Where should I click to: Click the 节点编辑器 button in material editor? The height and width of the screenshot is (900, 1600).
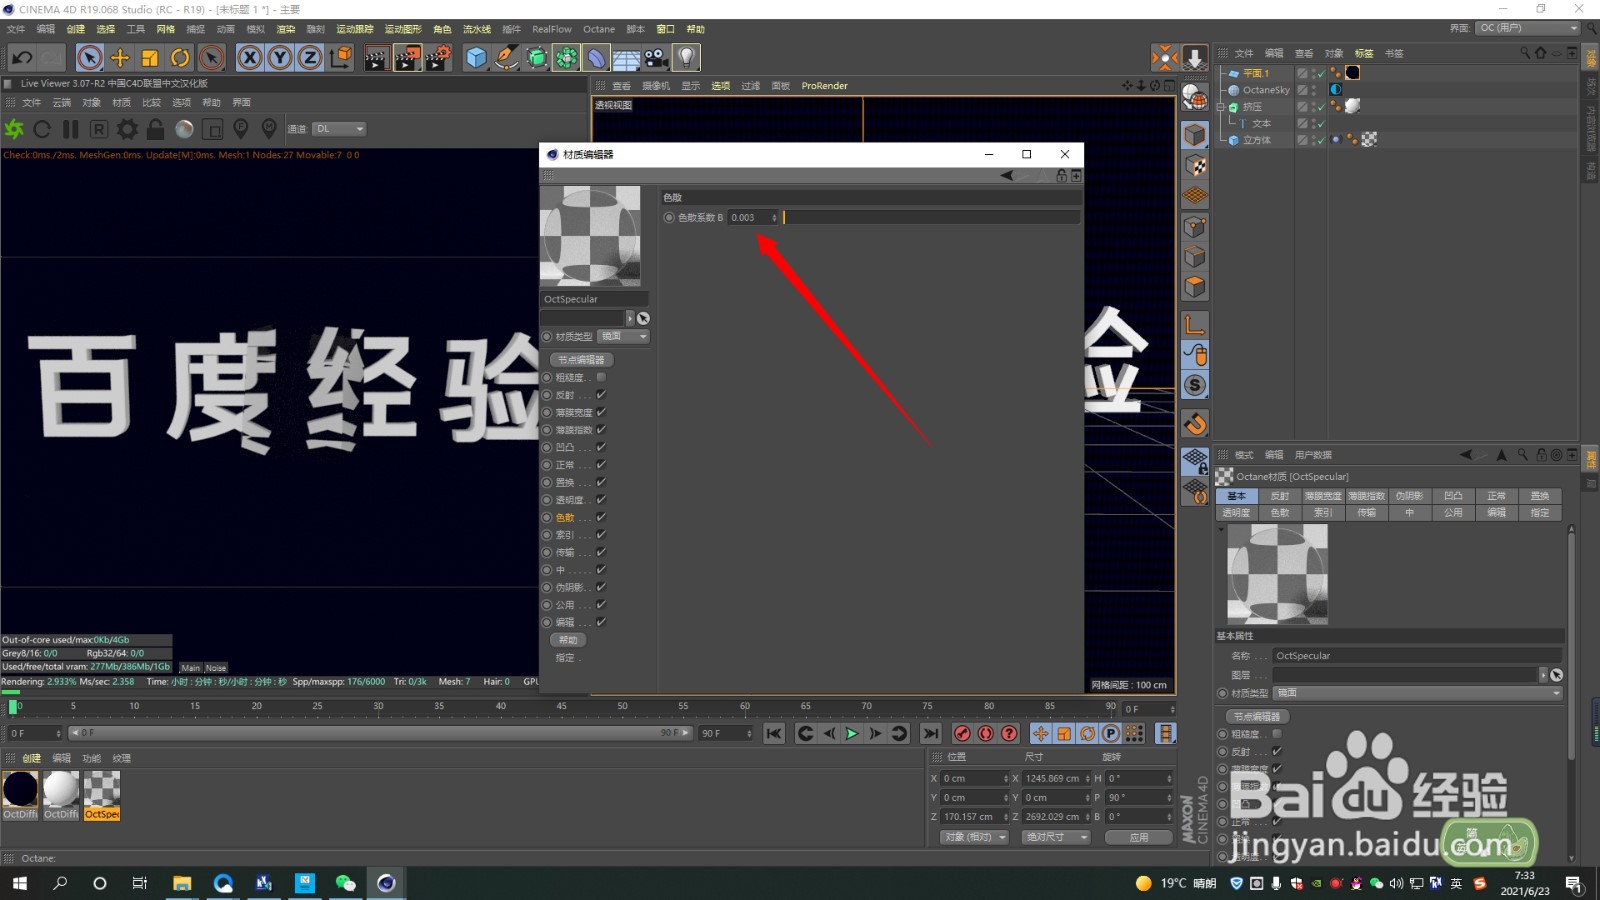click(581, 360)
